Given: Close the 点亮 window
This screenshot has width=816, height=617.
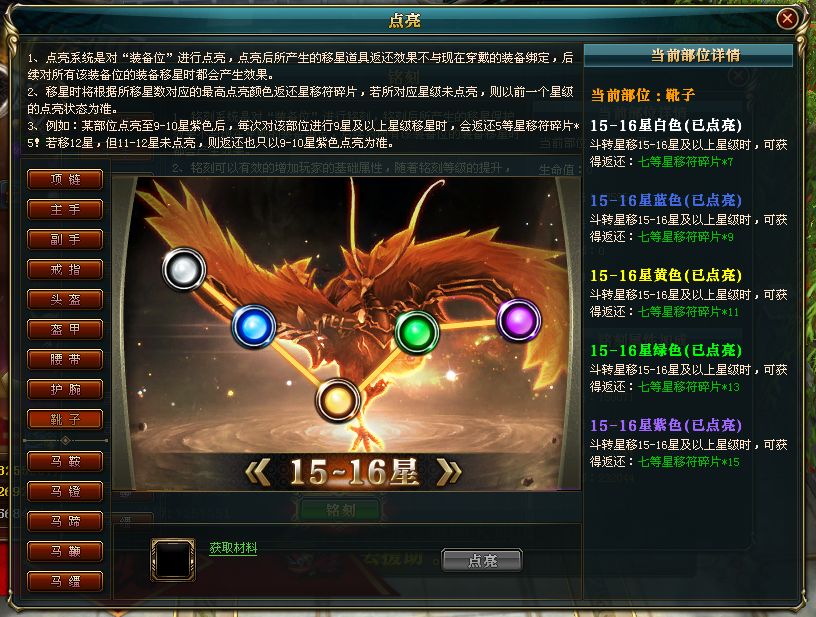Looking at the screenshot, I should [787, 19].
